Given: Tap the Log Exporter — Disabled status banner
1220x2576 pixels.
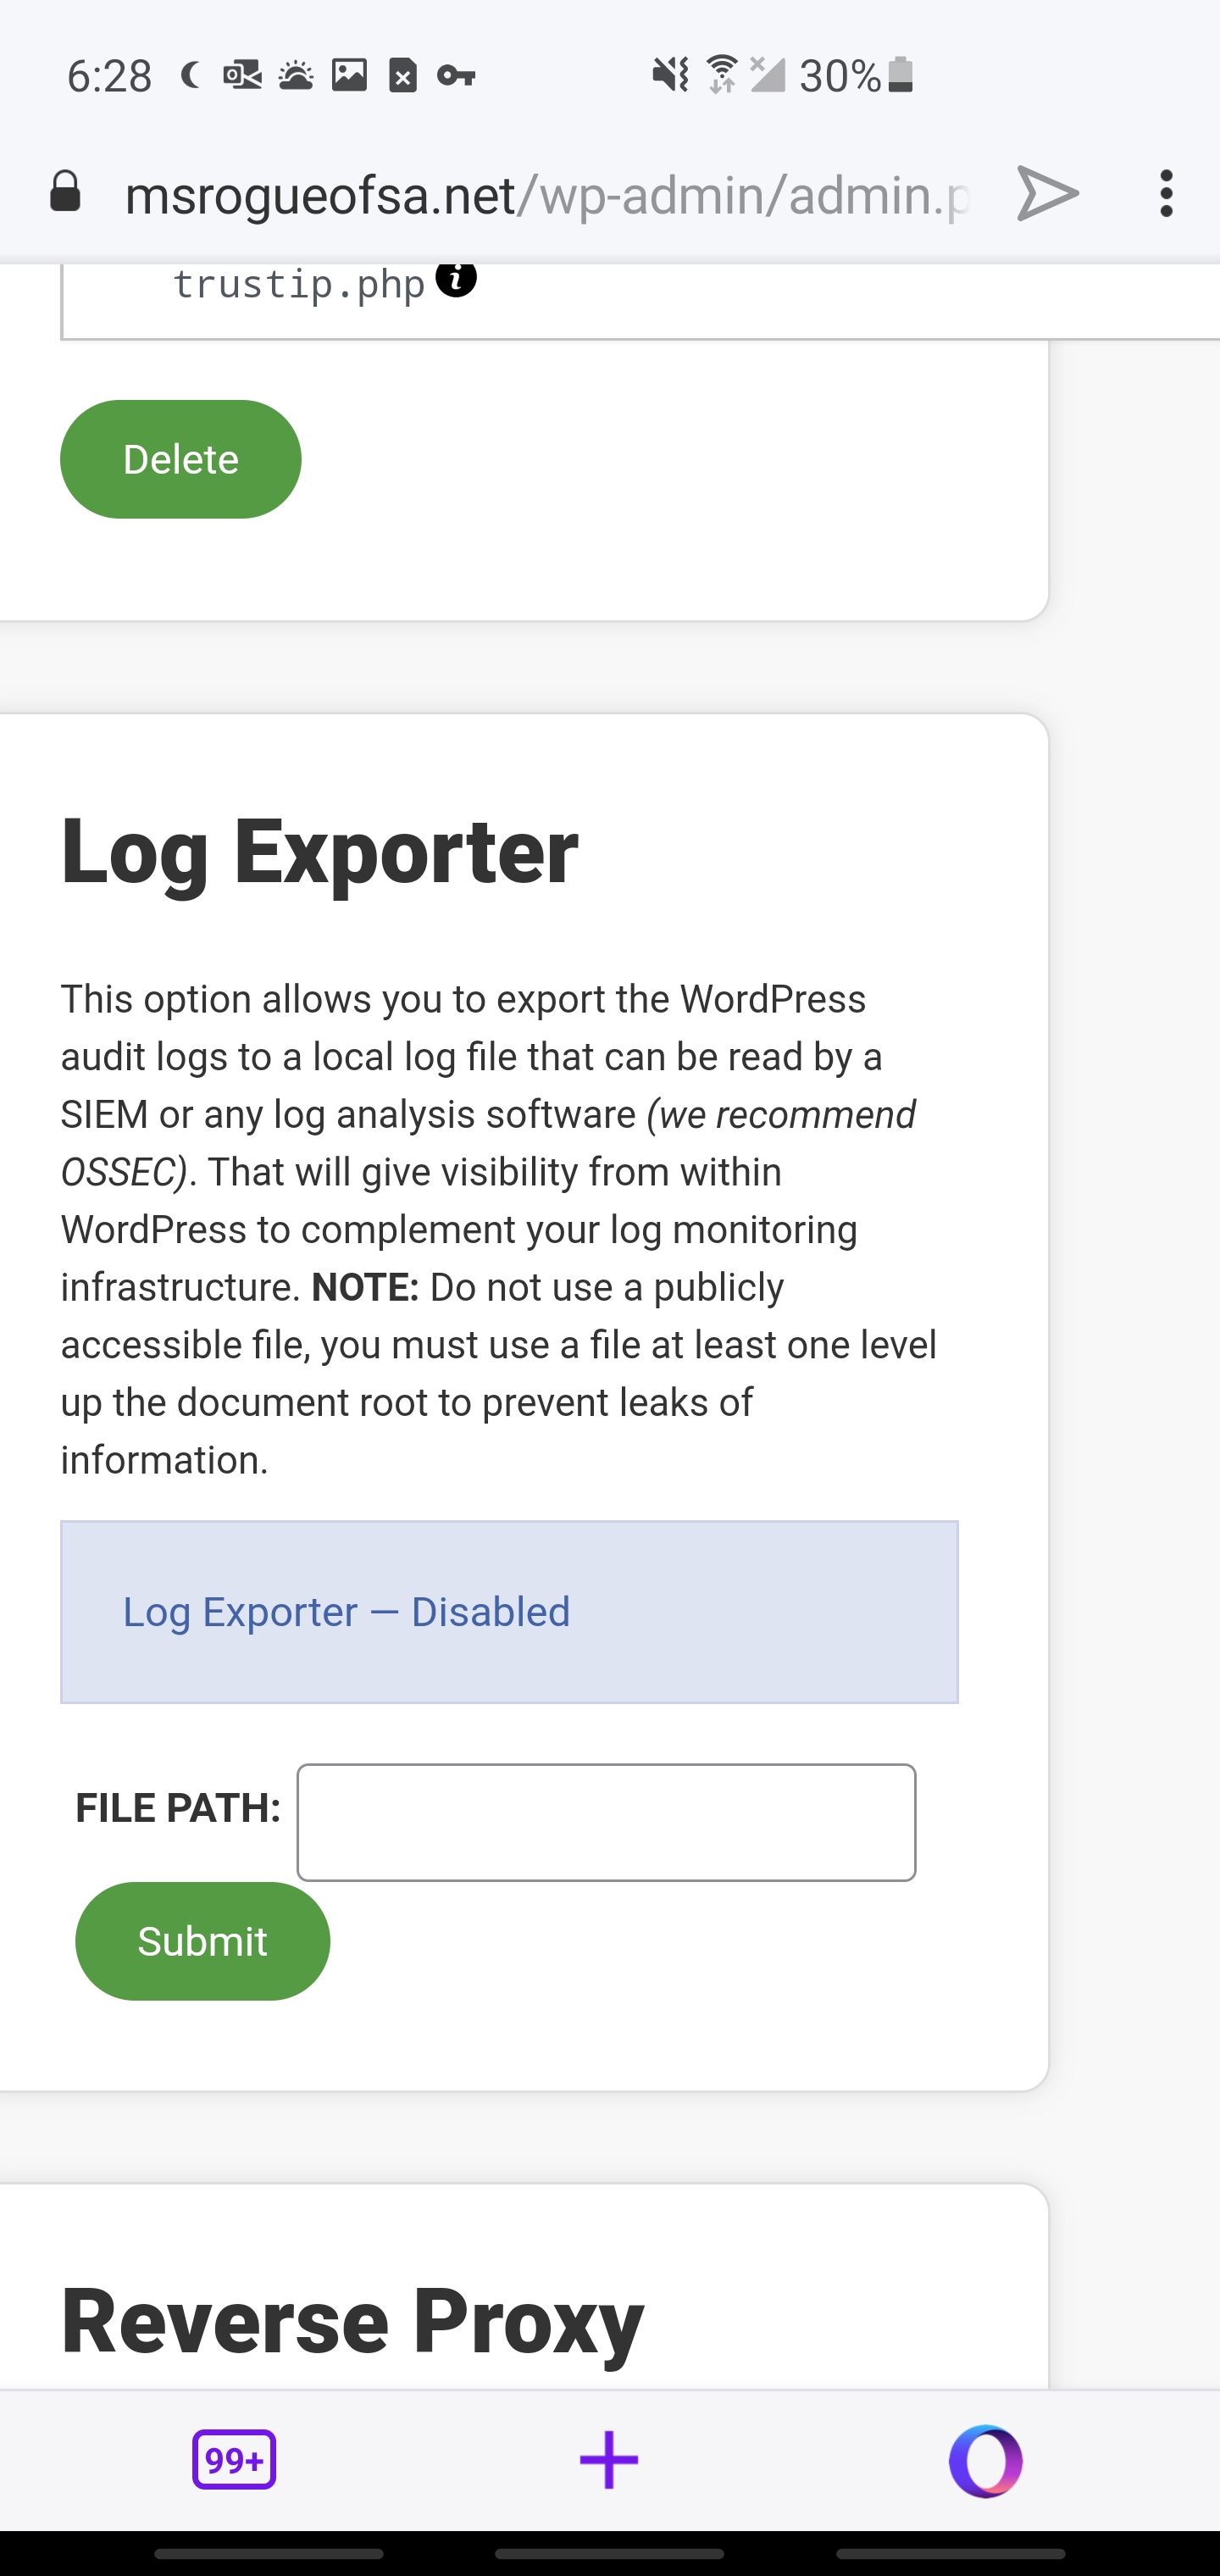Looking at the screenshot, I should point(509,1612).
